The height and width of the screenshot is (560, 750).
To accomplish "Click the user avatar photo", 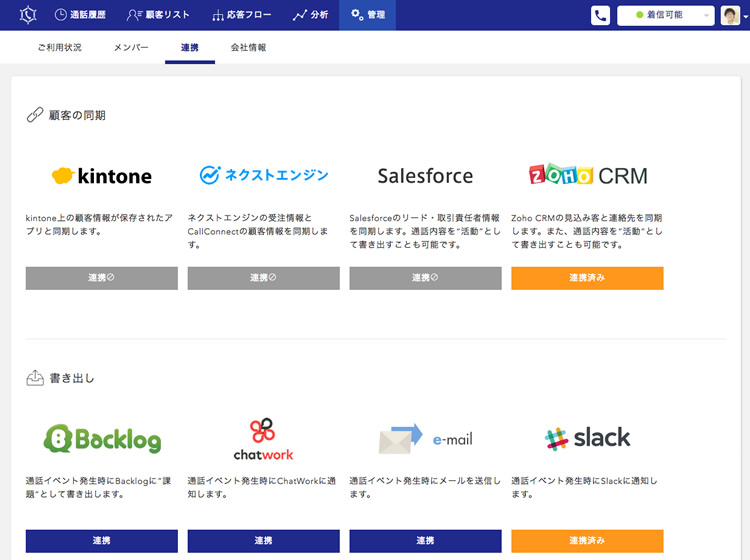I will [x=730, y=15].
